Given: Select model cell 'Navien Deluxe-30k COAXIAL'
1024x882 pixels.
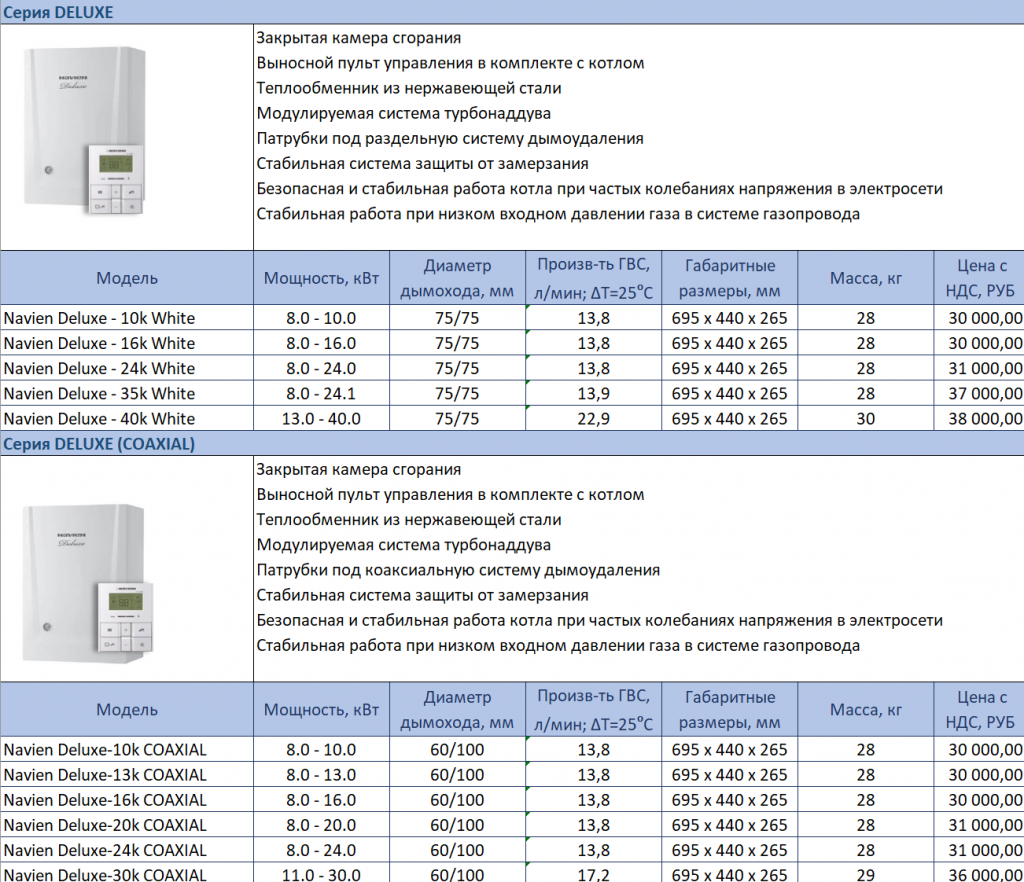Looking at the screenshot, I should coord(127,874).
